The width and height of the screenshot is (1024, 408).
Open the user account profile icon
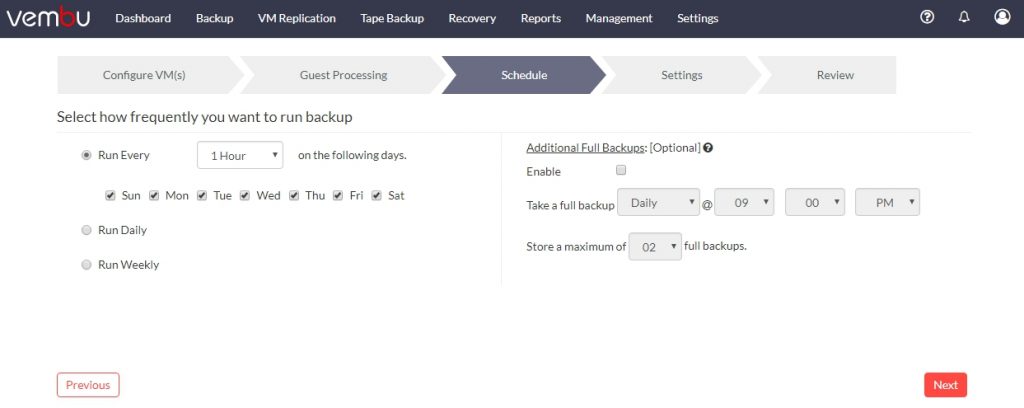(1002, 17)
